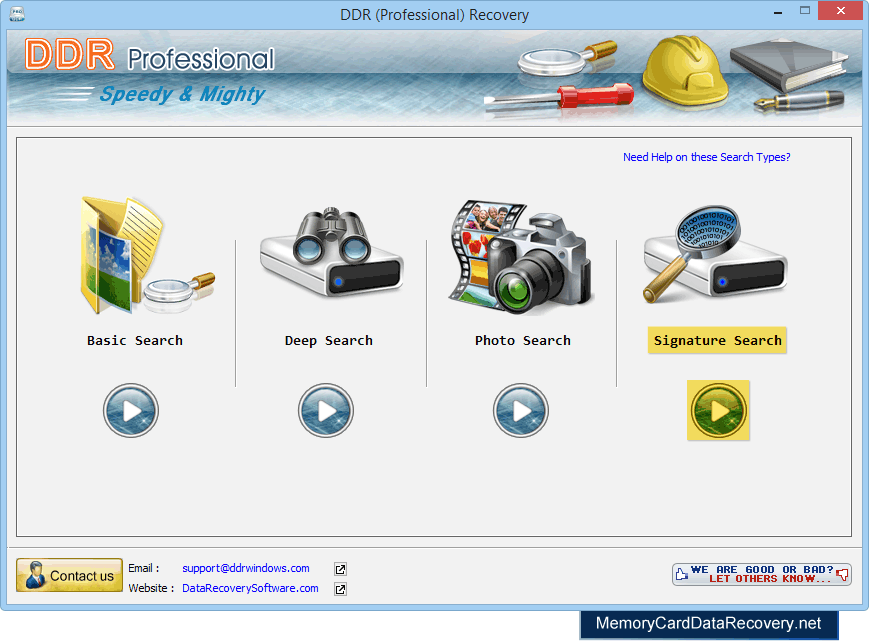The width and height of the screenshot is (869, 641).
Task: Click the Photo Search camera icon
Action: [x=521, y=258]
